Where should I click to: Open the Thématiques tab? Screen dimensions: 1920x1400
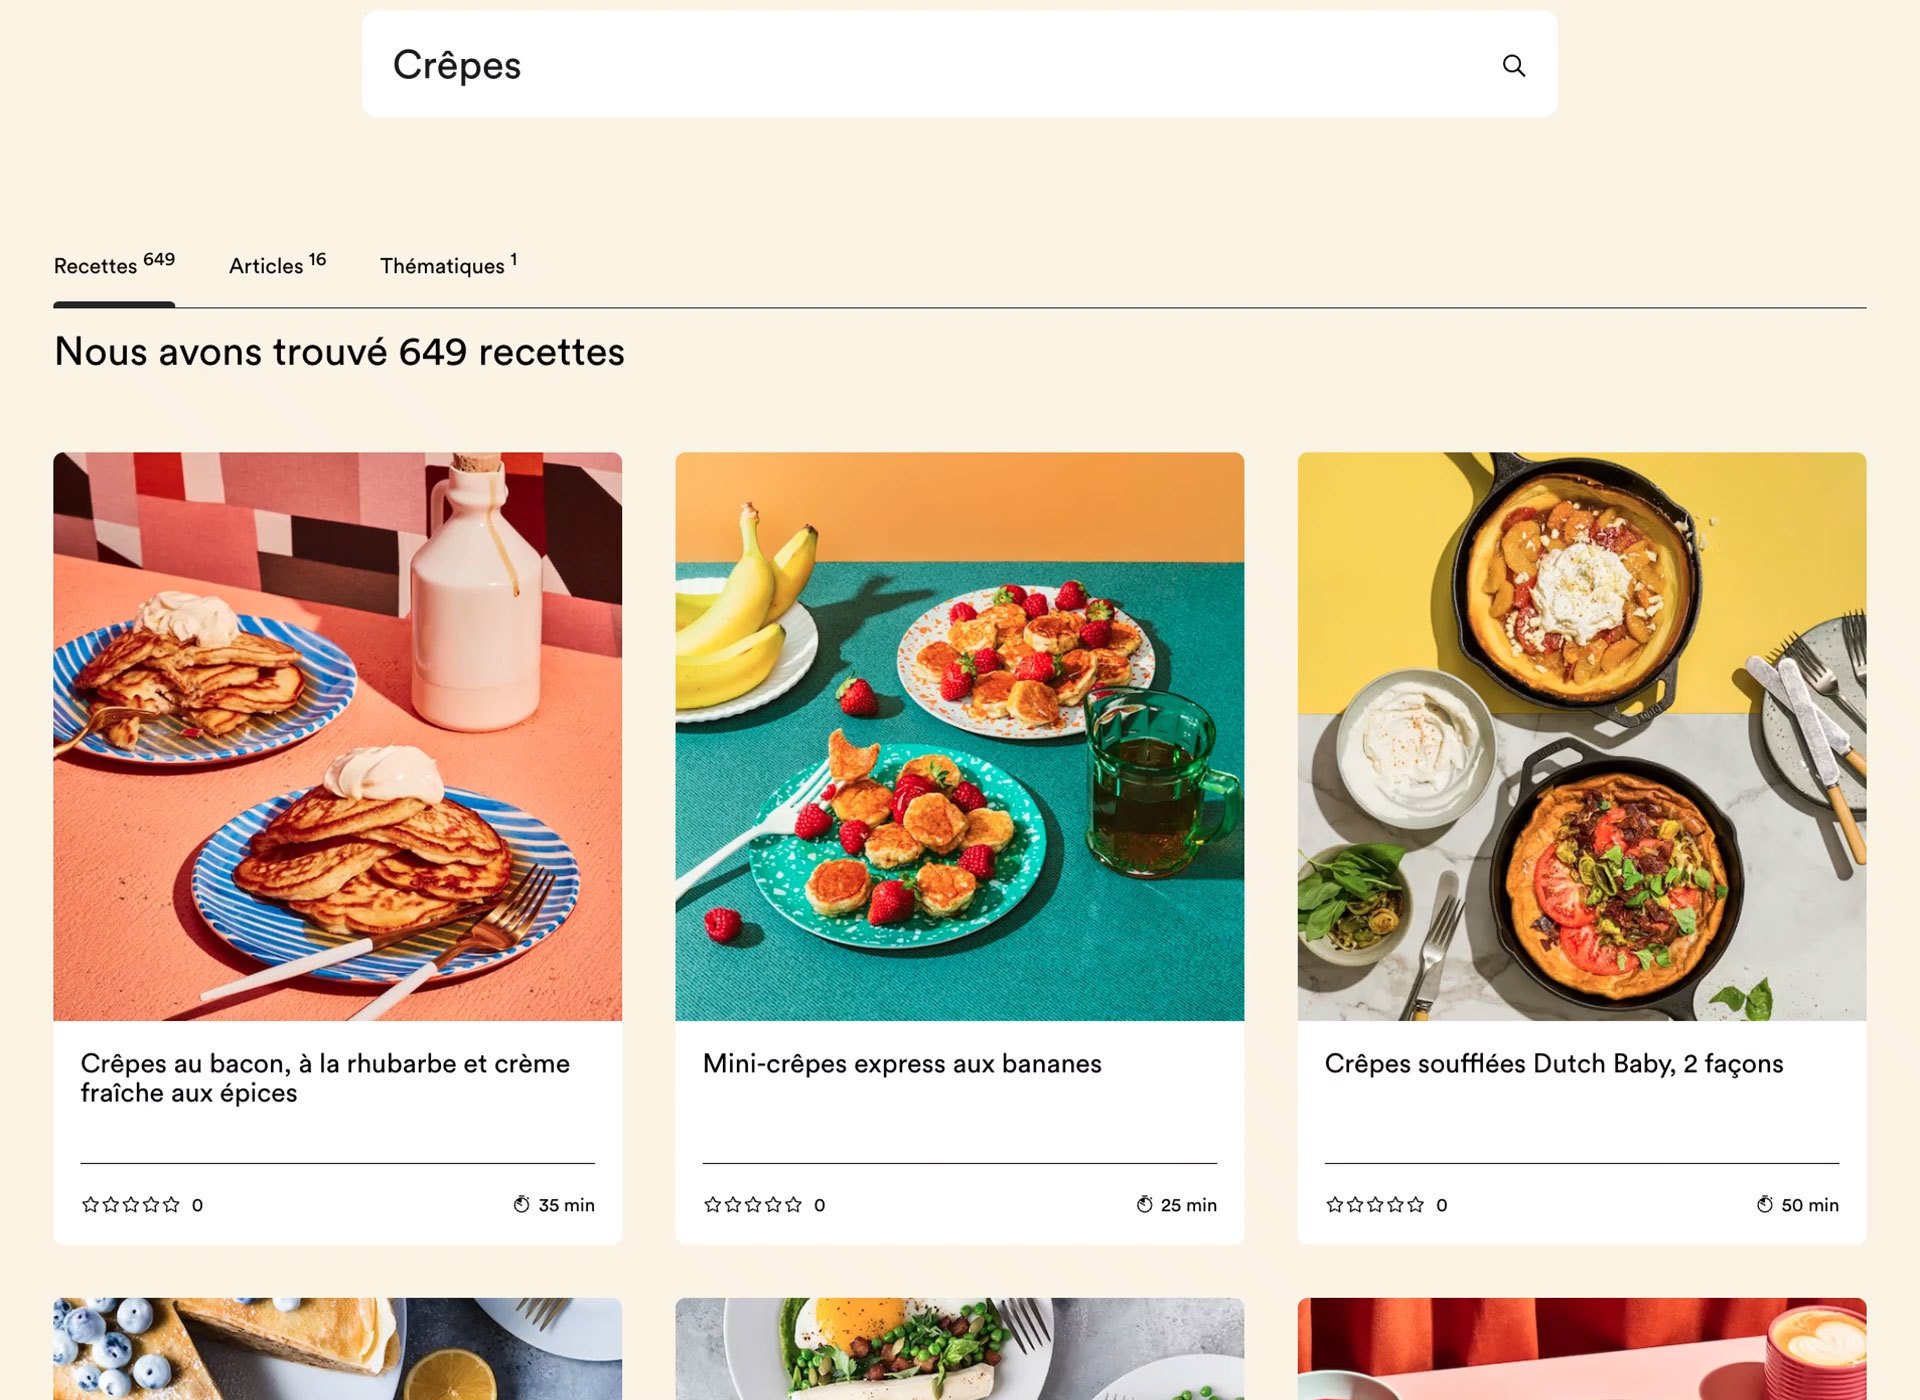pos(448,265)
